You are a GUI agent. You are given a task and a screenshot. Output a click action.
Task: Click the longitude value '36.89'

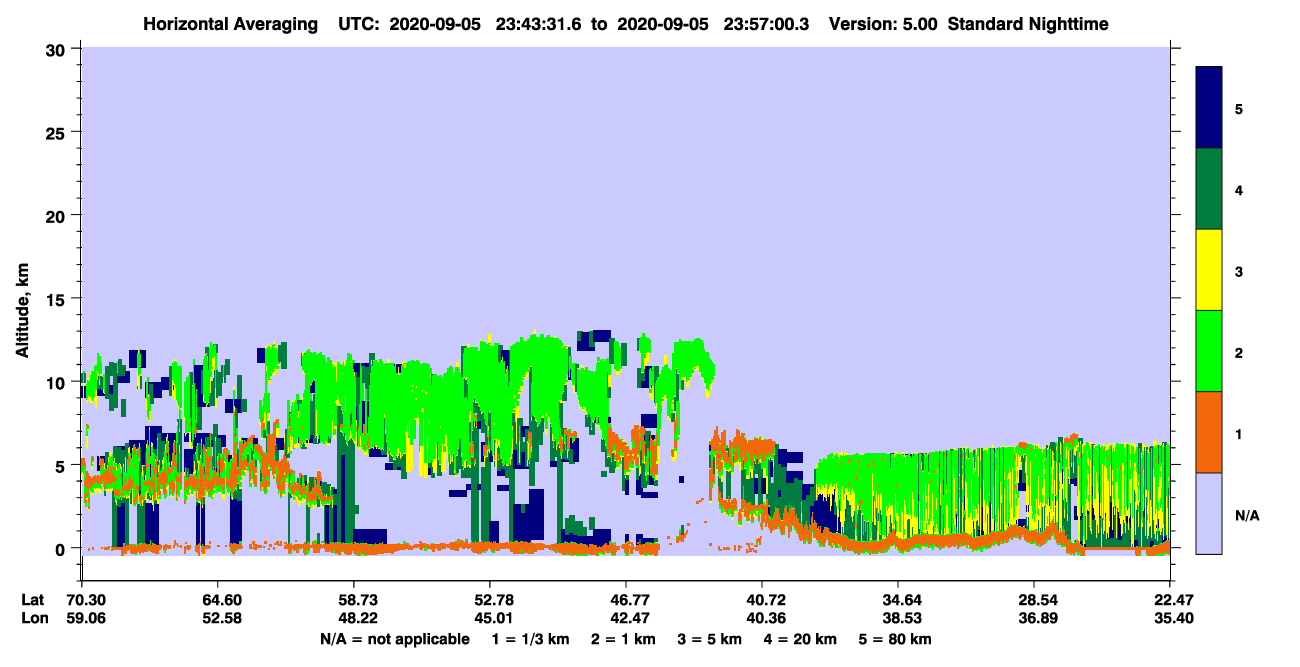(1034, 618)
